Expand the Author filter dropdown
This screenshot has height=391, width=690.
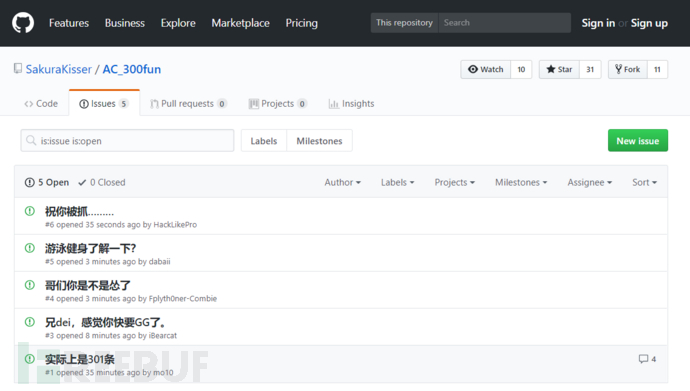click(342, 182)
